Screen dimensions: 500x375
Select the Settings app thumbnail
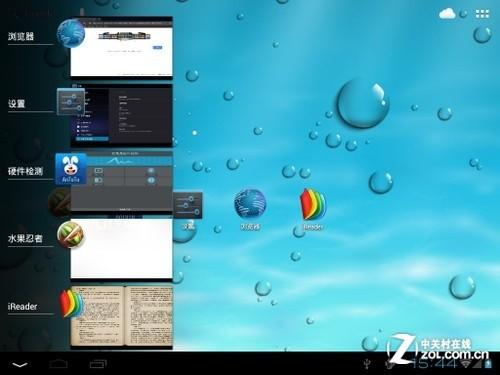tap(121, 115)
